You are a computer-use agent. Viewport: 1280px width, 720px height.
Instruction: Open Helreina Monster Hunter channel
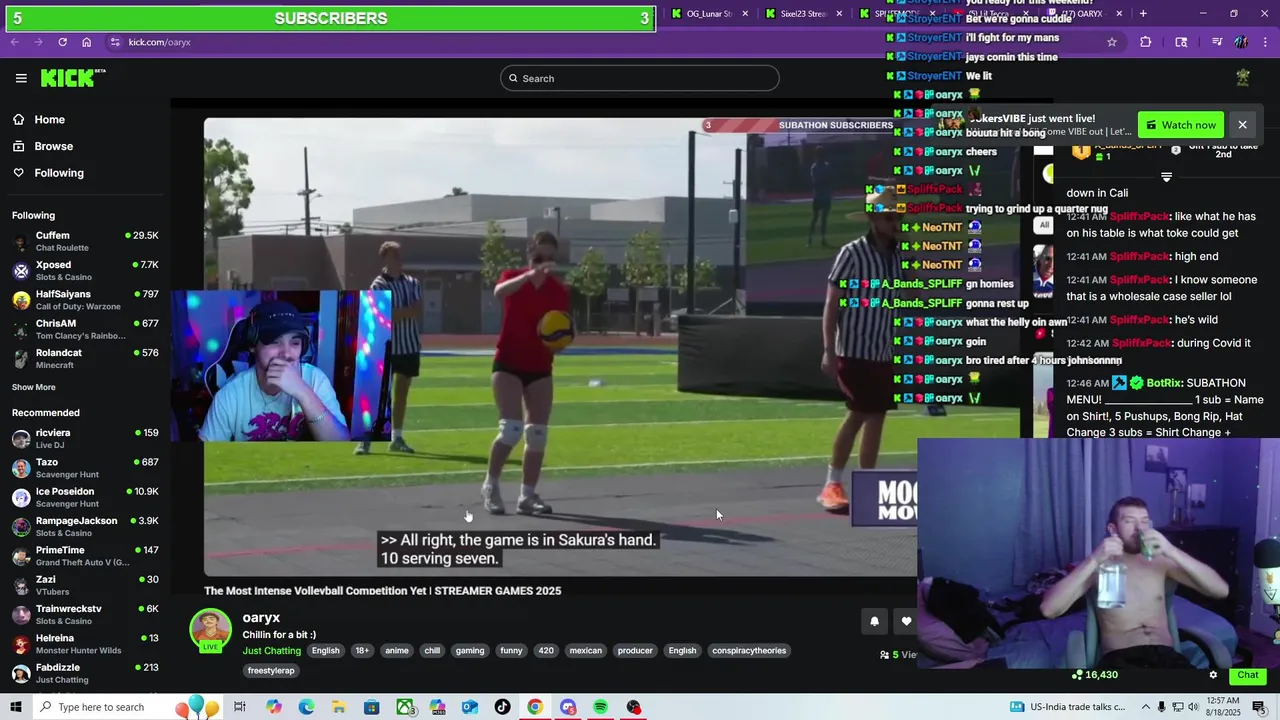click(x=85, y=644)
